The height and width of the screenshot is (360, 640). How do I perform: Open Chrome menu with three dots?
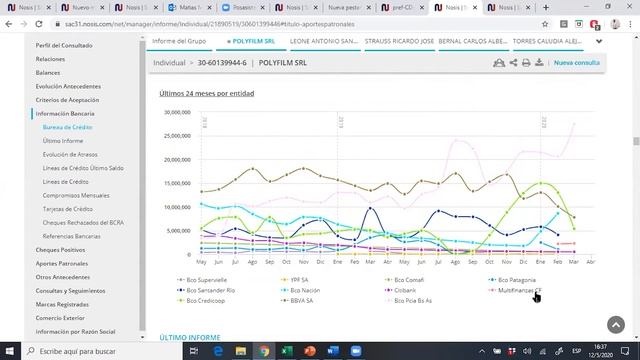(630, 24)
